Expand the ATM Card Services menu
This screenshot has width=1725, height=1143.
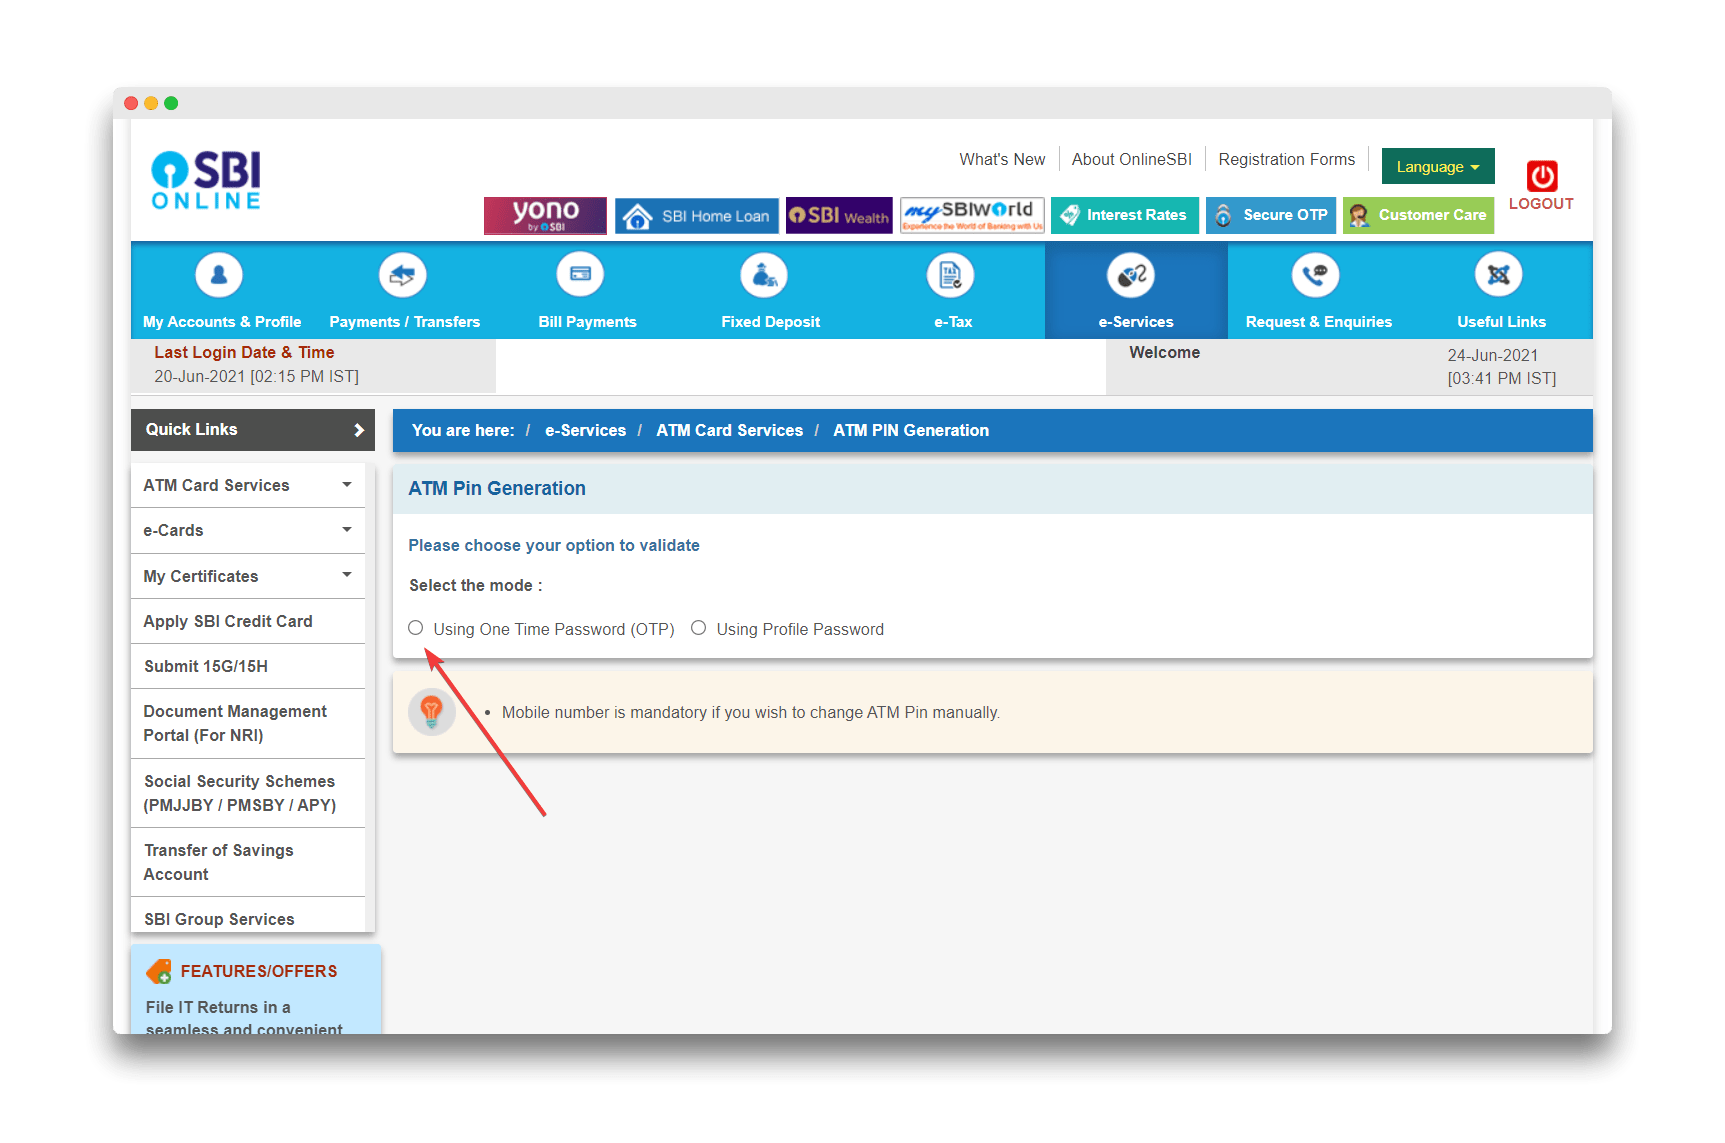pyautogui.click(x=247, y=484)
